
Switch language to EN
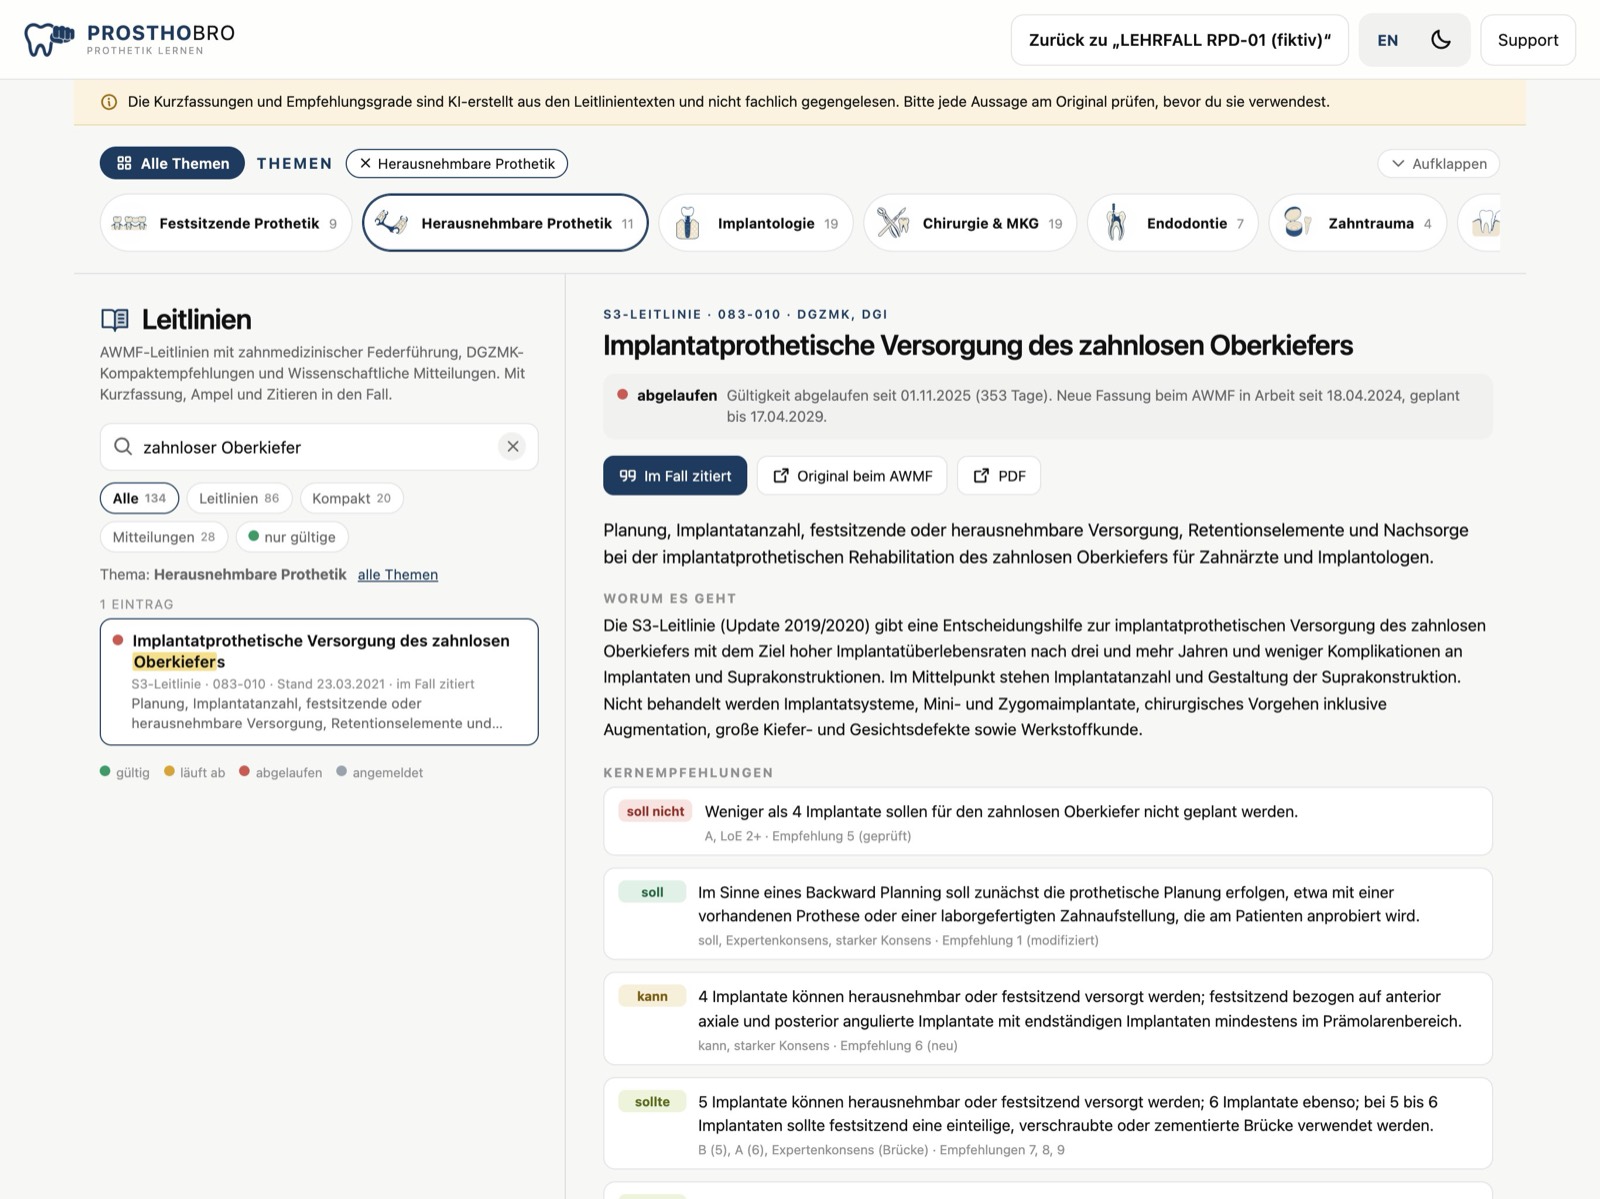1388,40
